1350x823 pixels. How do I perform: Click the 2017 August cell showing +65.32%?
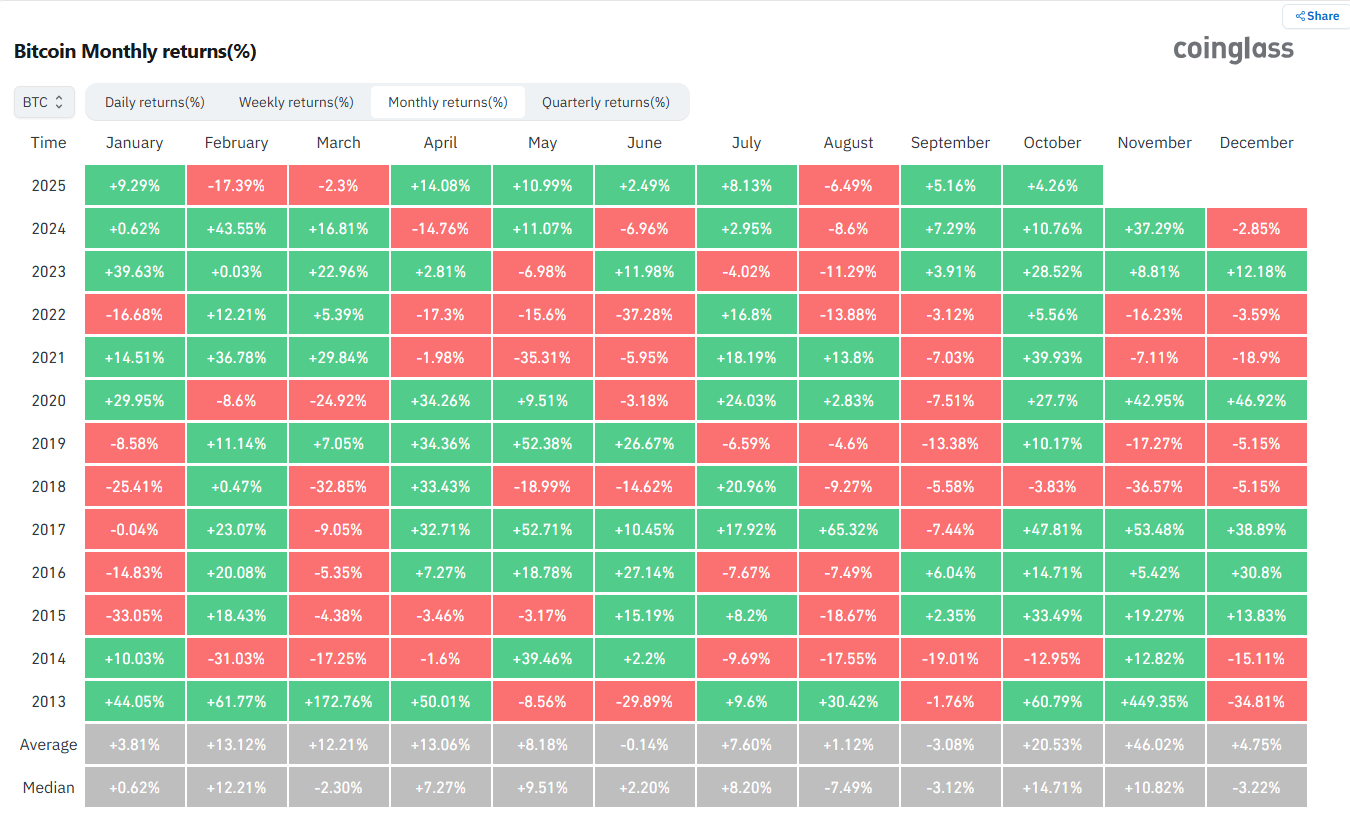coord(849,530)
